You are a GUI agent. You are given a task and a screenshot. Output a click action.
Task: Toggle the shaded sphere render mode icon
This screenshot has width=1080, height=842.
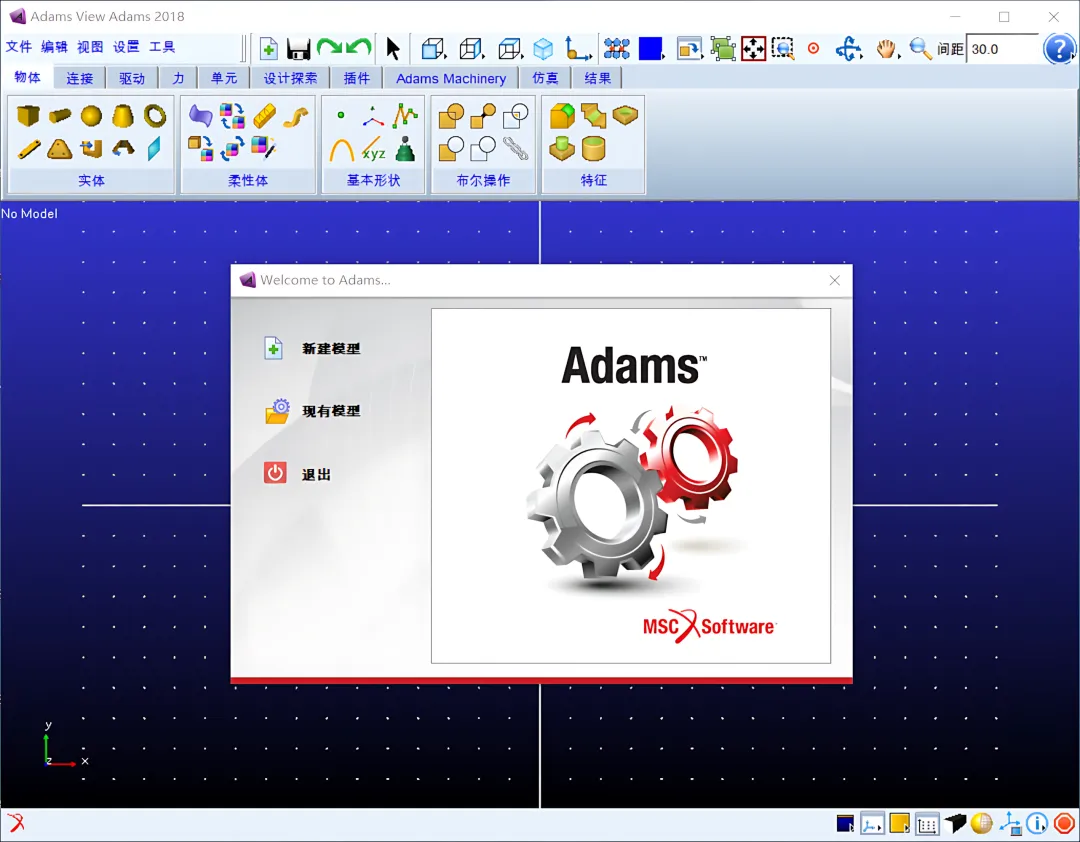click(982, 823)
